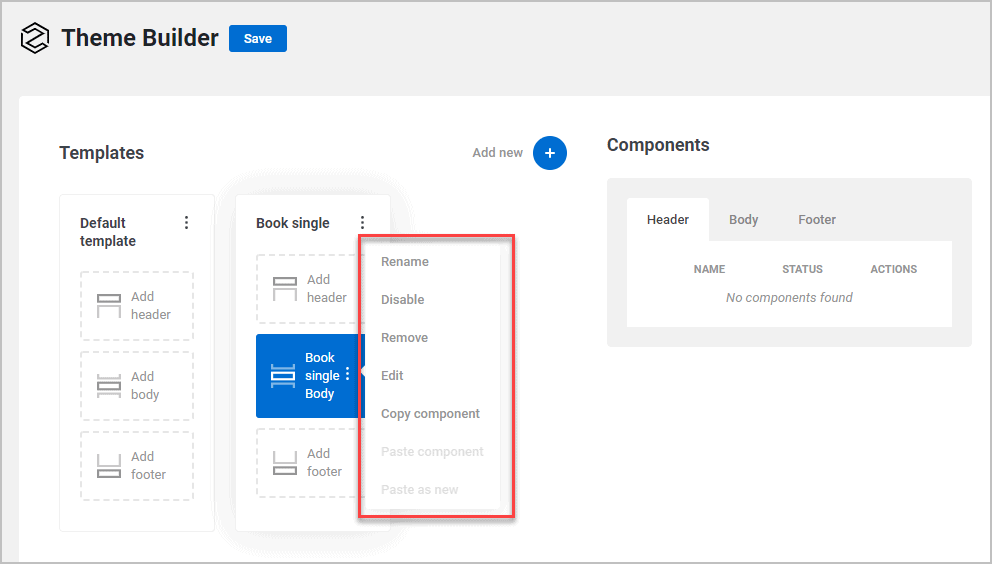Select Rename from the context menu

(x=405, y=262)
